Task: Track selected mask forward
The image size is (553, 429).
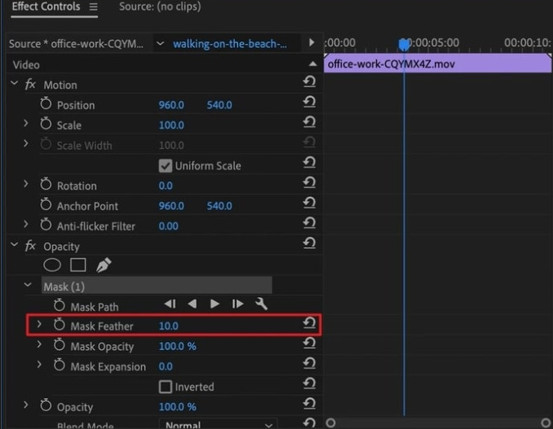Action: coord(215,304)
